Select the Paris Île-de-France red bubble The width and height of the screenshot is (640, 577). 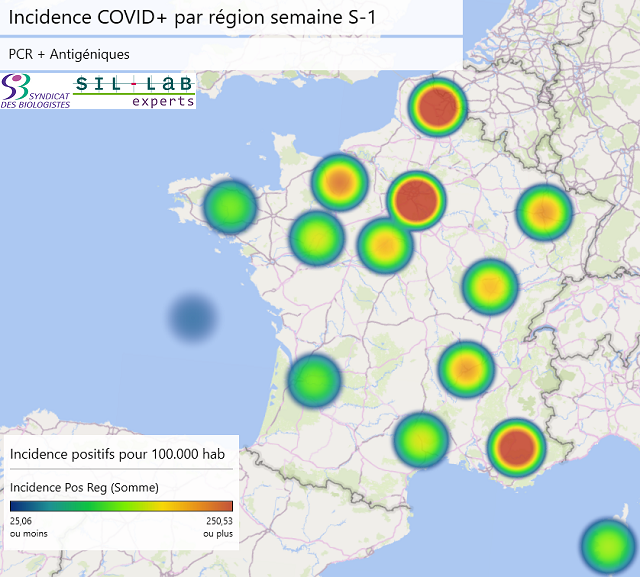[416, 200]
